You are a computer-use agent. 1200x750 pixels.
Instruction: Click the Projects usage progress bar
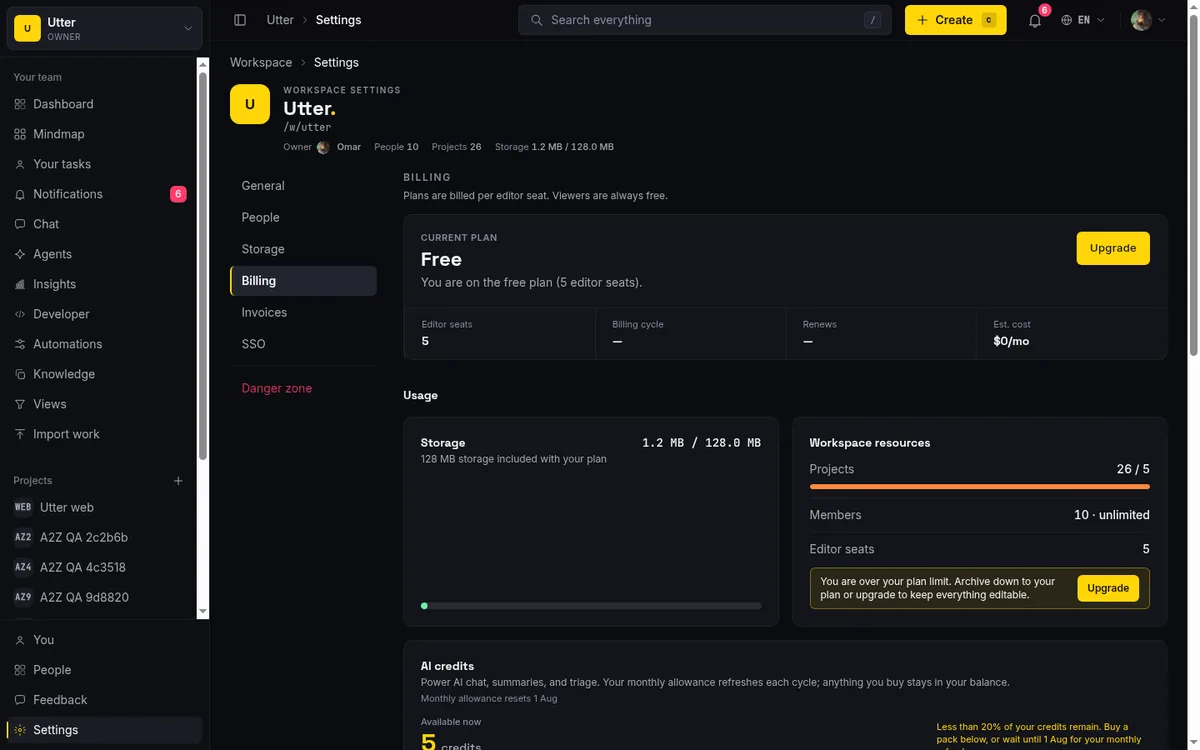(x=979, y=487)
